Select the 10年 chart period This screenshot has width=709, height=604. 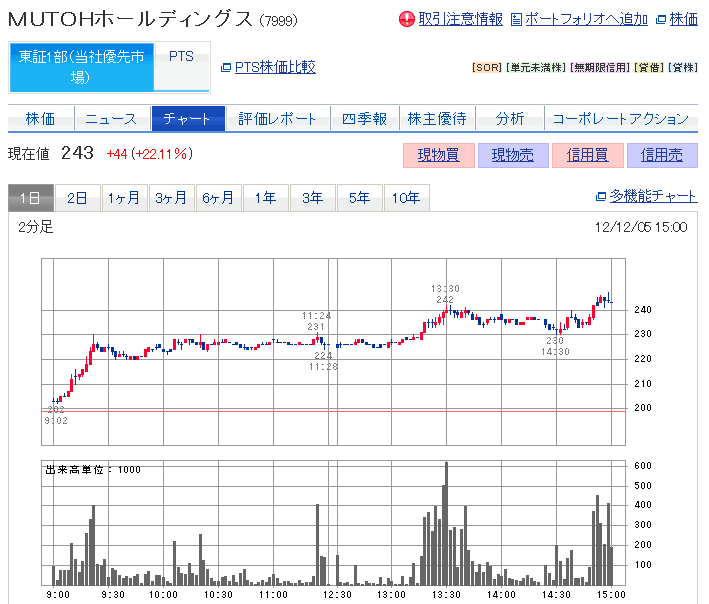pos(406,198)
